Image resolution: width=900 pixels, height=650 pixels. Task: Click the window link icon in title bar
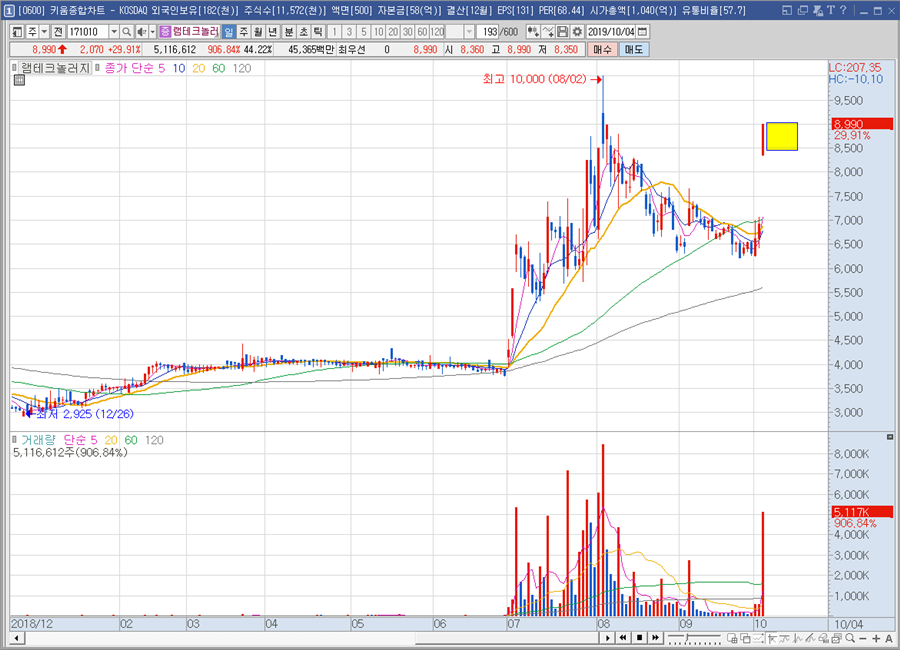click(x=787, y=10)
